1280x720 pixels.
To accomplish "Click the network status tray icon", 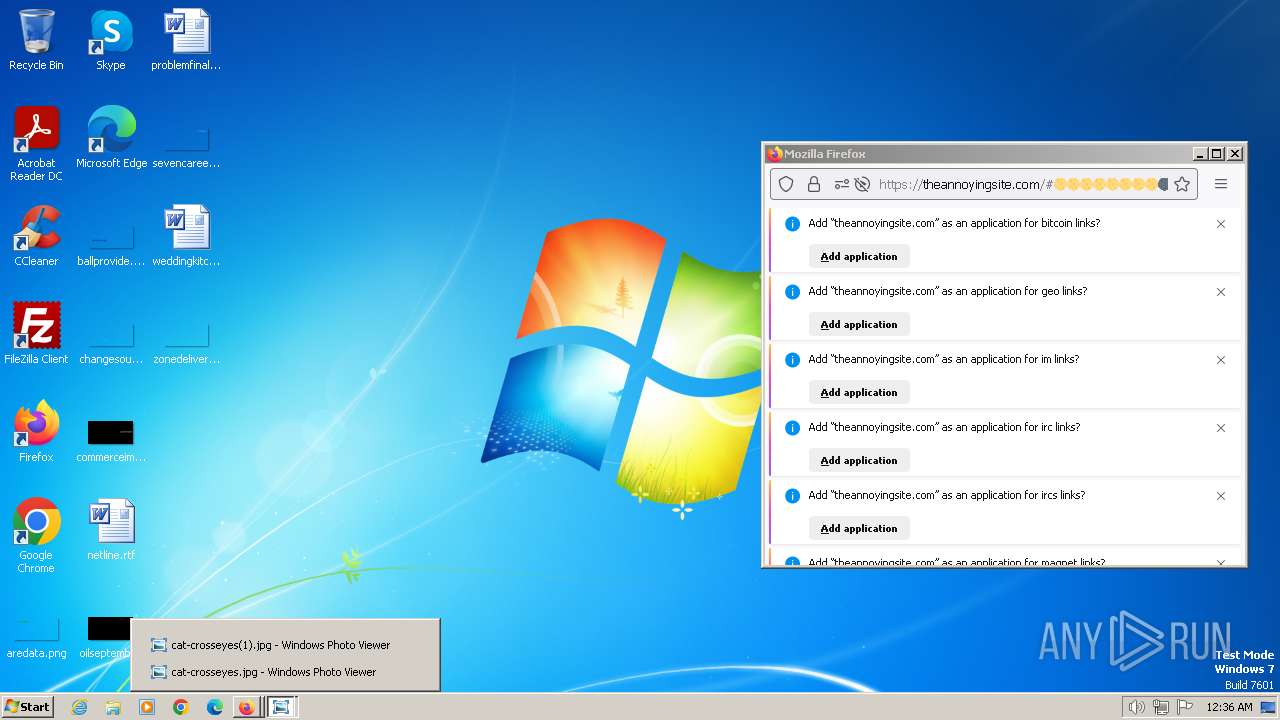I will point(1161,707).
